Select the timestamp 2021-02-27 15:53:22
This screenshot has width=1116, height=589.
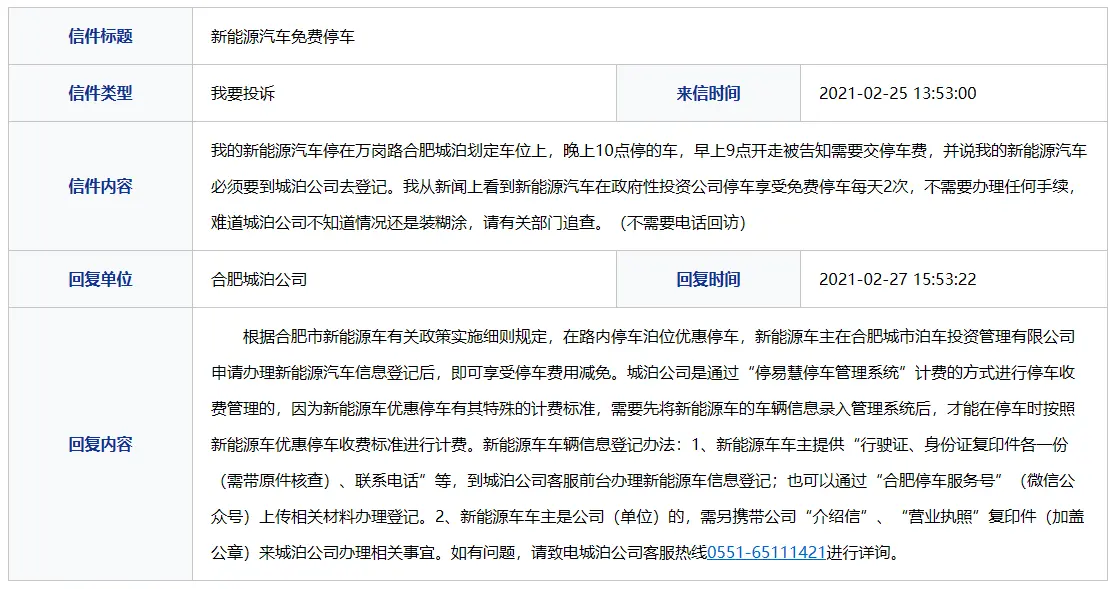coord(897,280)
